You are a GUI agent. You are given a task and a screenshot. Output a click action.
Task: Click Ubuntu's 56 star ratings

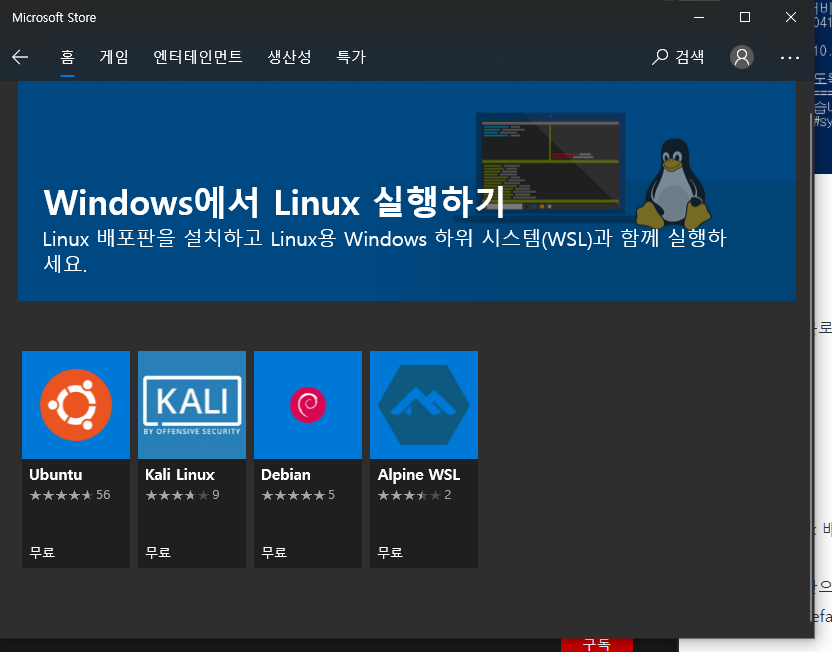pyautogui.click(x=70, y=495)
